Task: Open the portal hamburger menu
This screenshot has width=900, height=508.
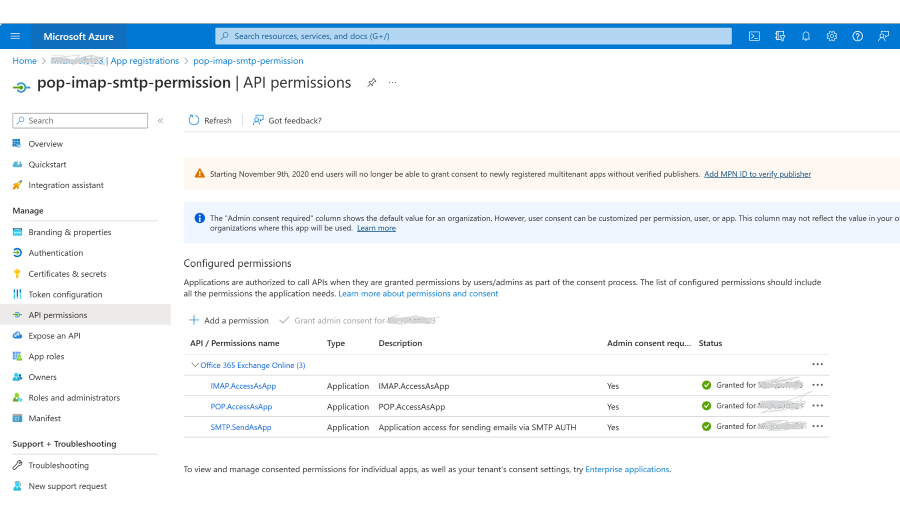Action: [x=15, y=36]
